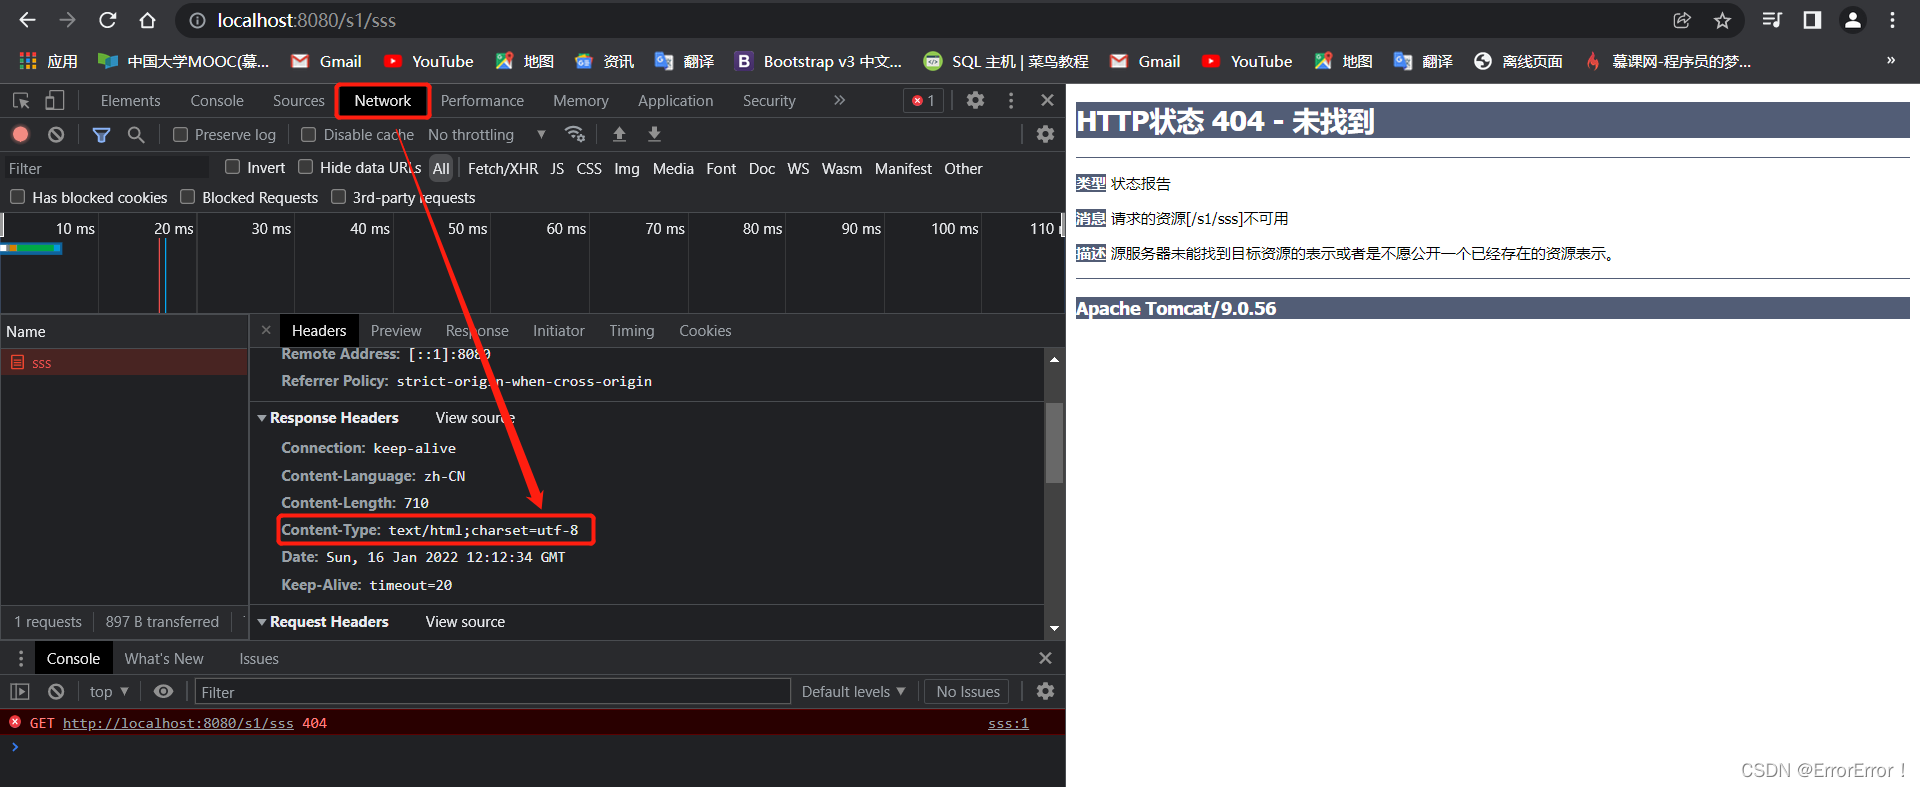The image size is (1920, 787).
Task: Activate inspect element picker icon
Action: pos(21,100)
